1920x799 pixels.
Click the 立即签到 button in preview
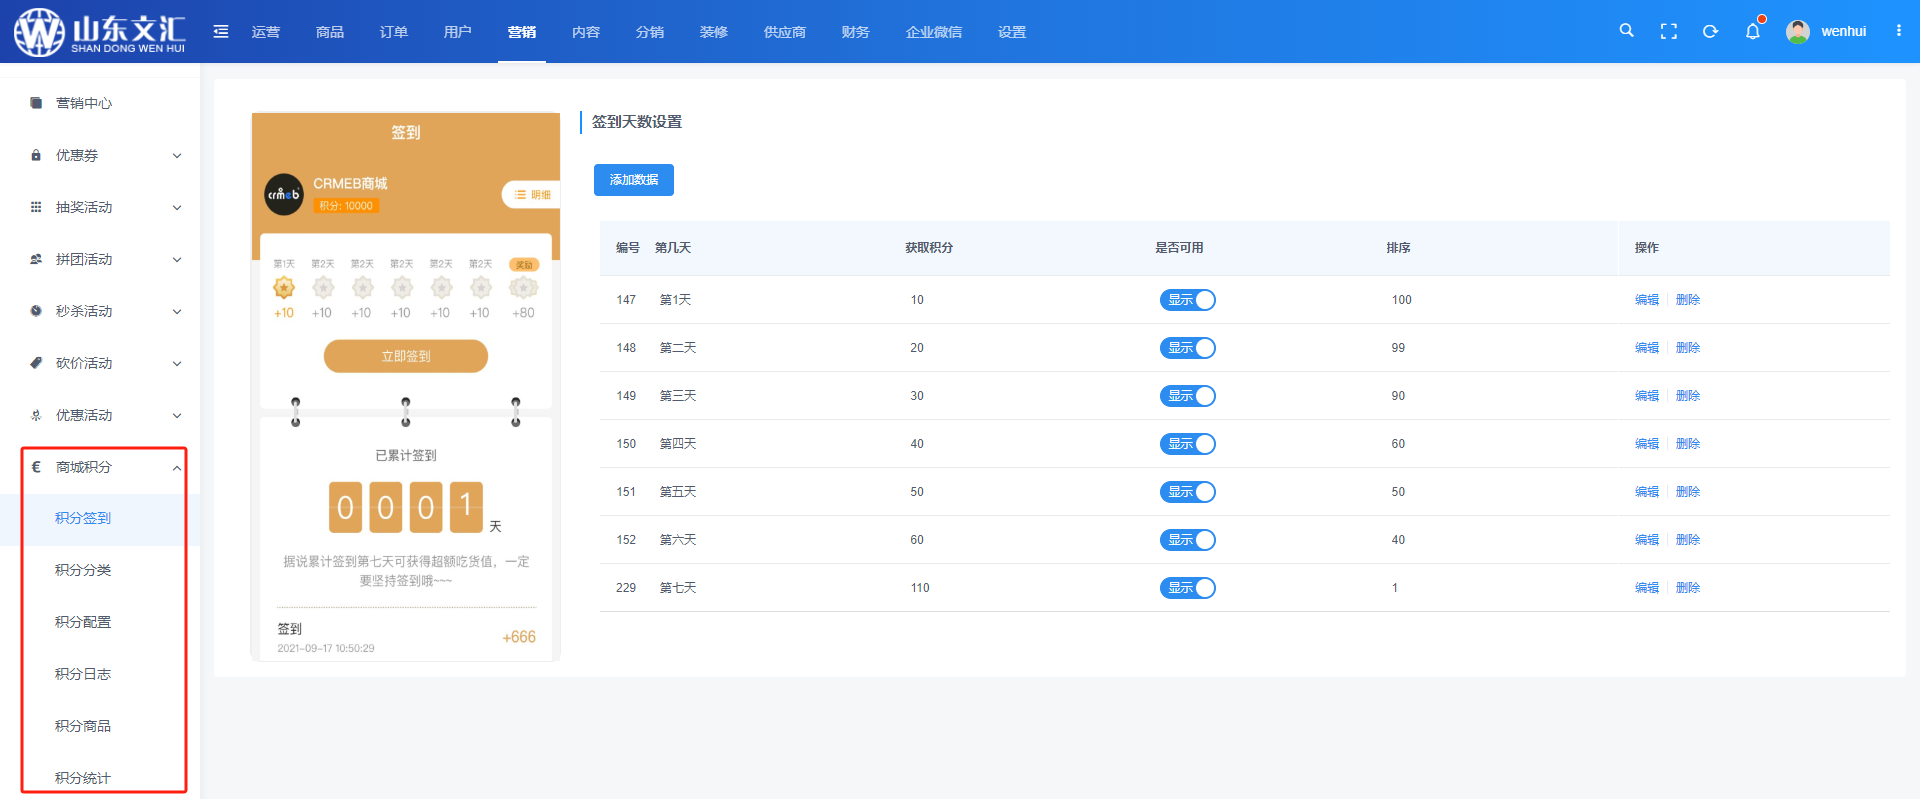pos(406,356)
